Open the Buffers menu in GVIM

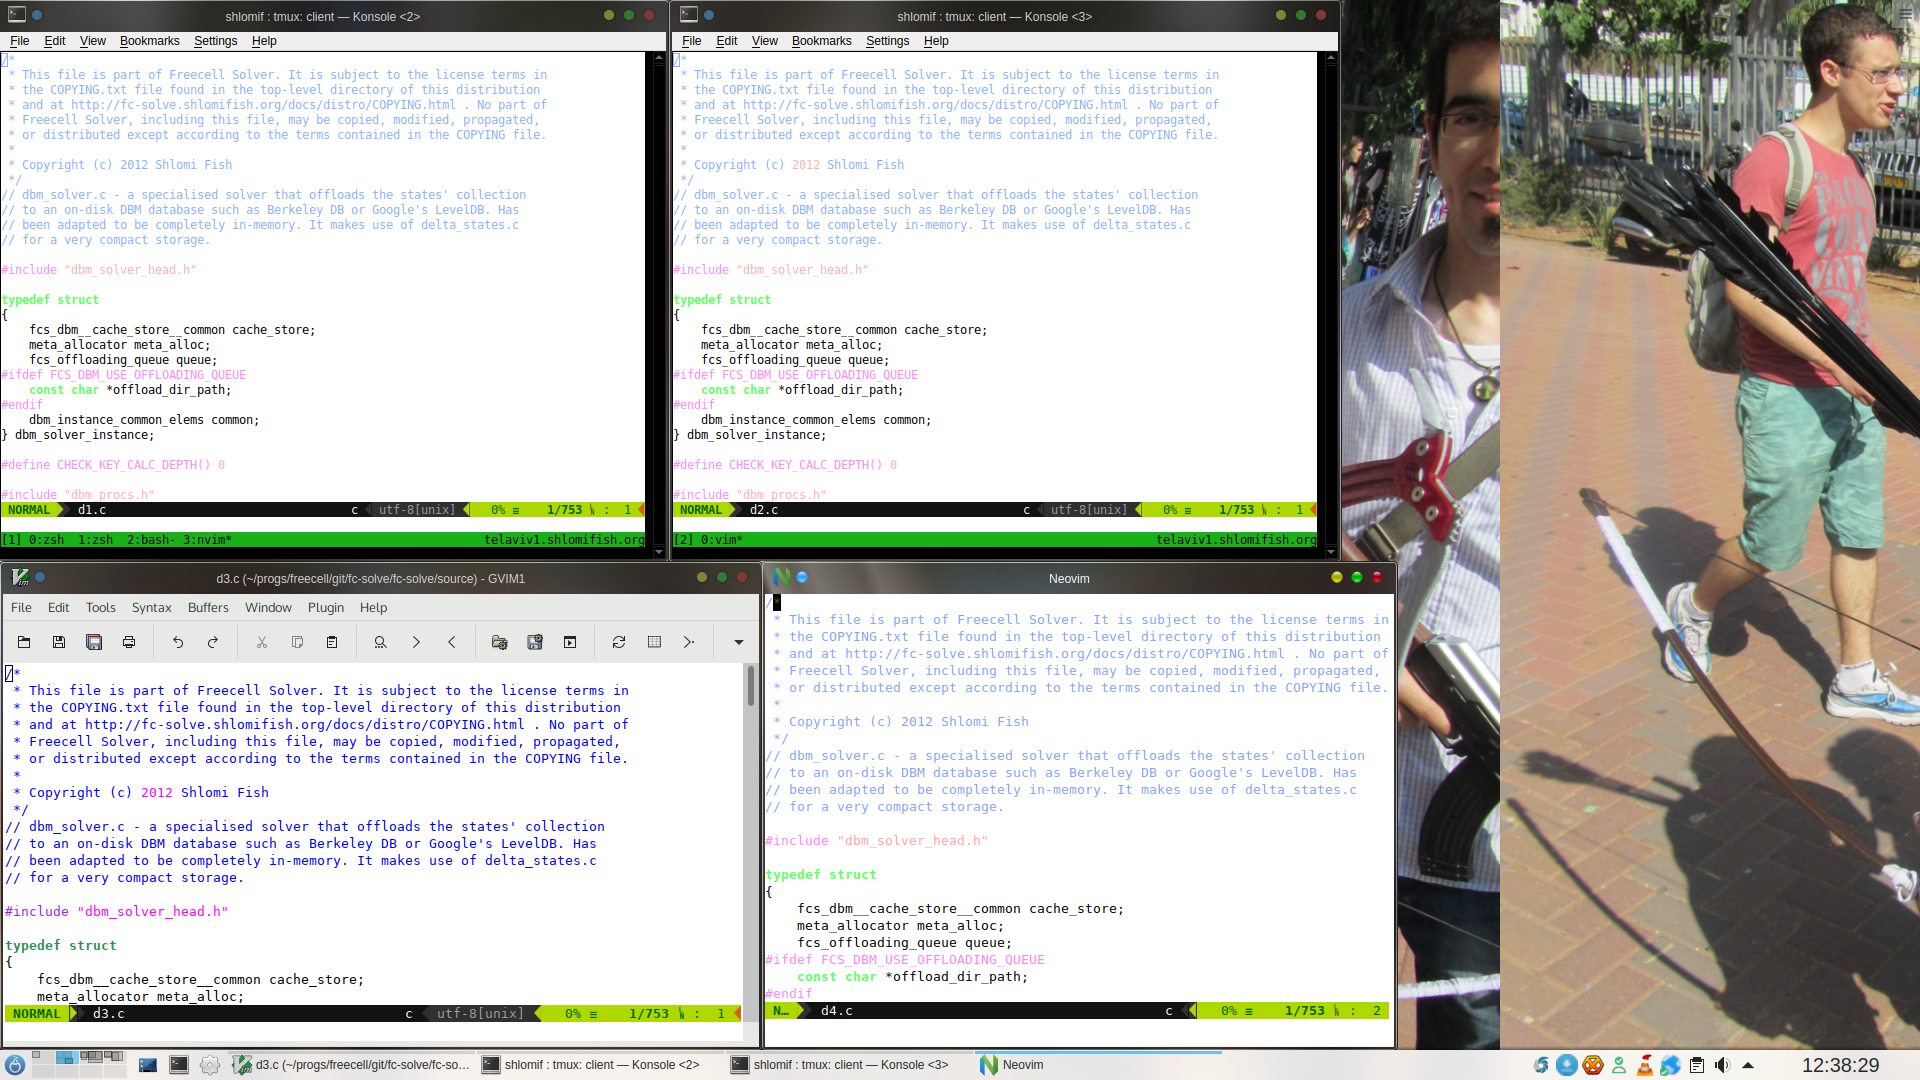(208, 608)
